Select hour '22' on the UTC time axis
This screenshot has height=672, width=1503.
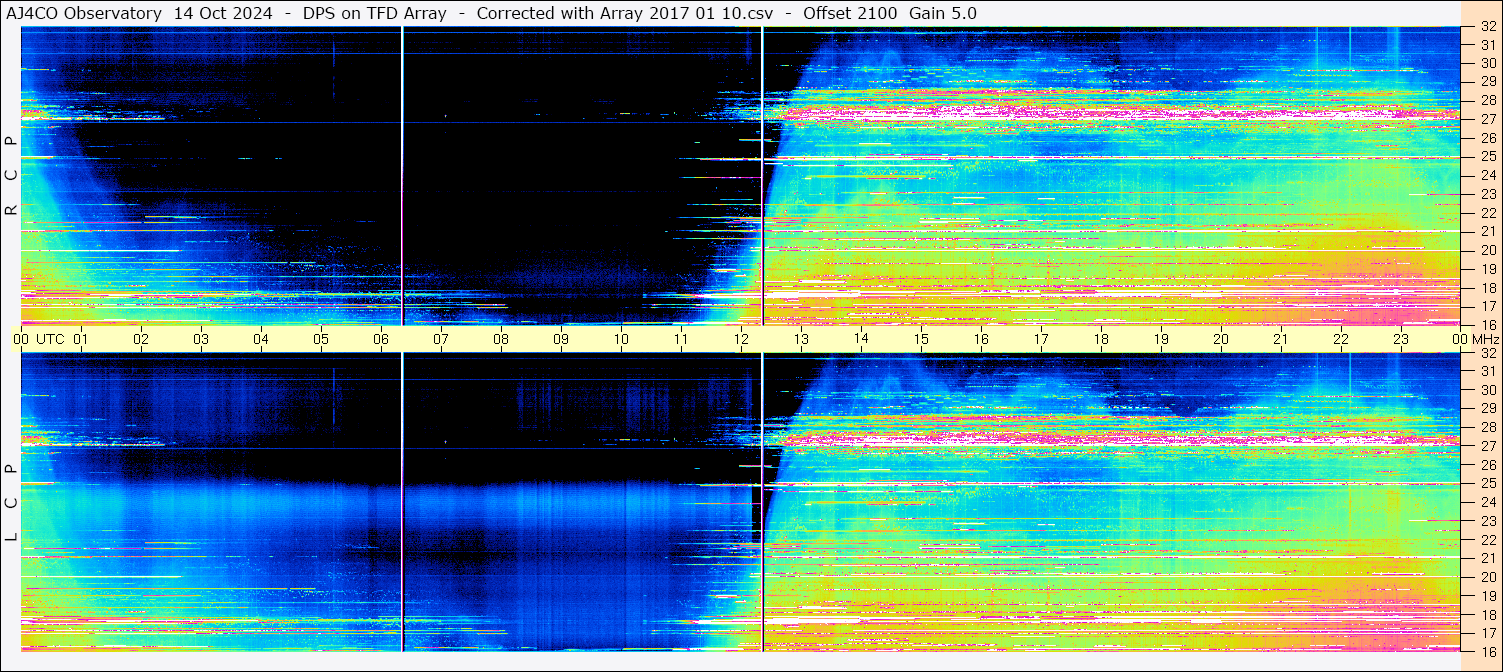(1341, 339)
